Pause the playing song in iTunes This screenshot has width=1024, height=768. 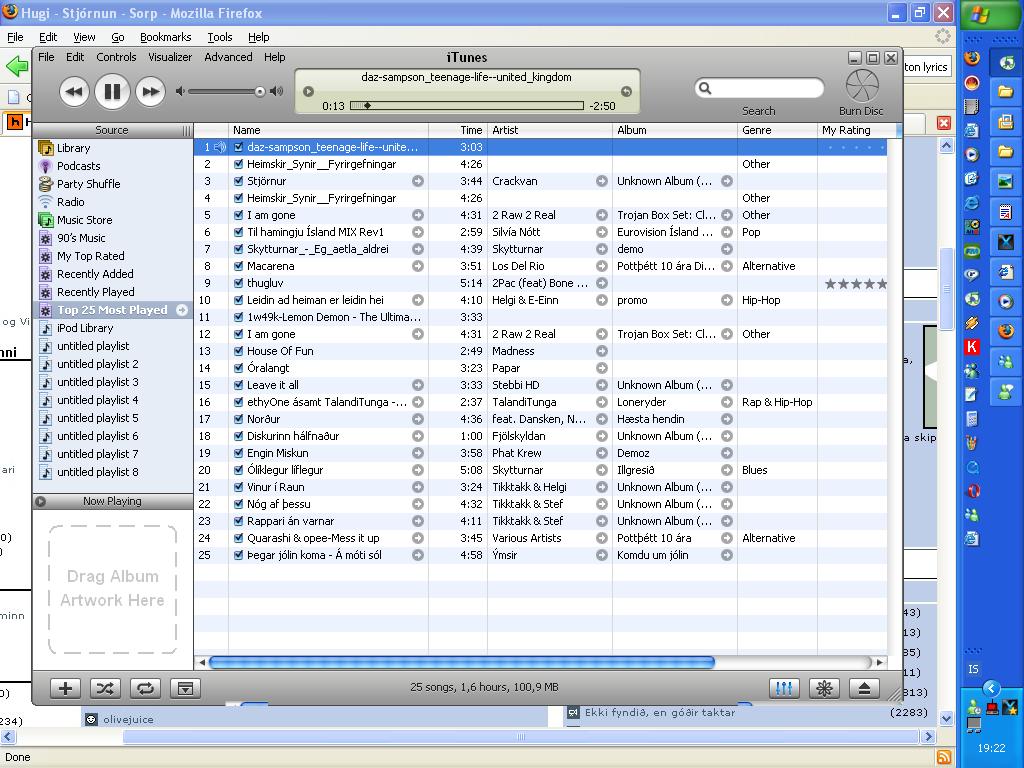point(112,91)
